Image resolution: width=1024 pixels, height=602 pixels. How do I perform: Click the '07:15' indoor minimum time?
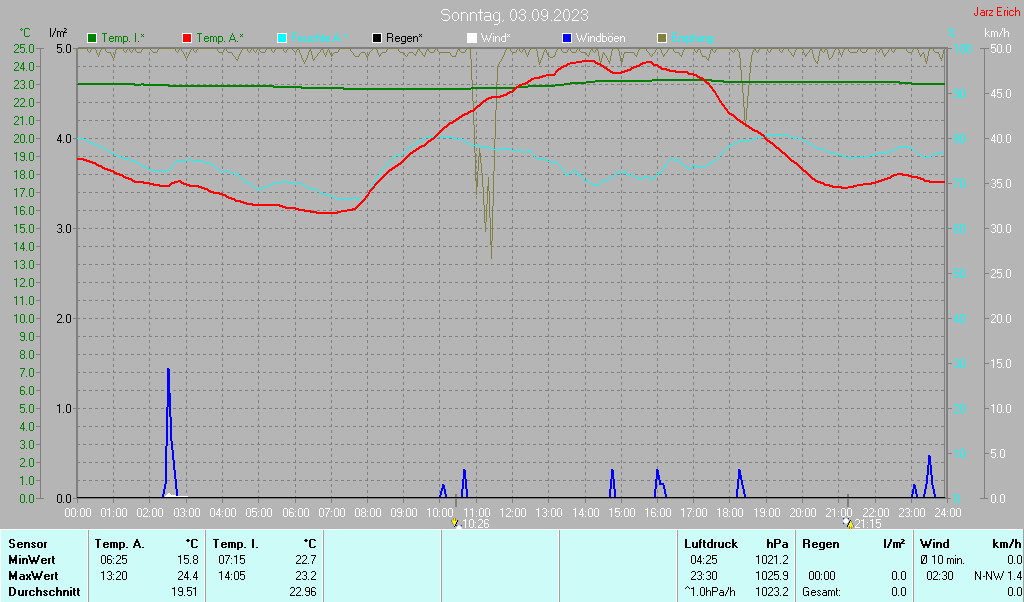[232, 560]
